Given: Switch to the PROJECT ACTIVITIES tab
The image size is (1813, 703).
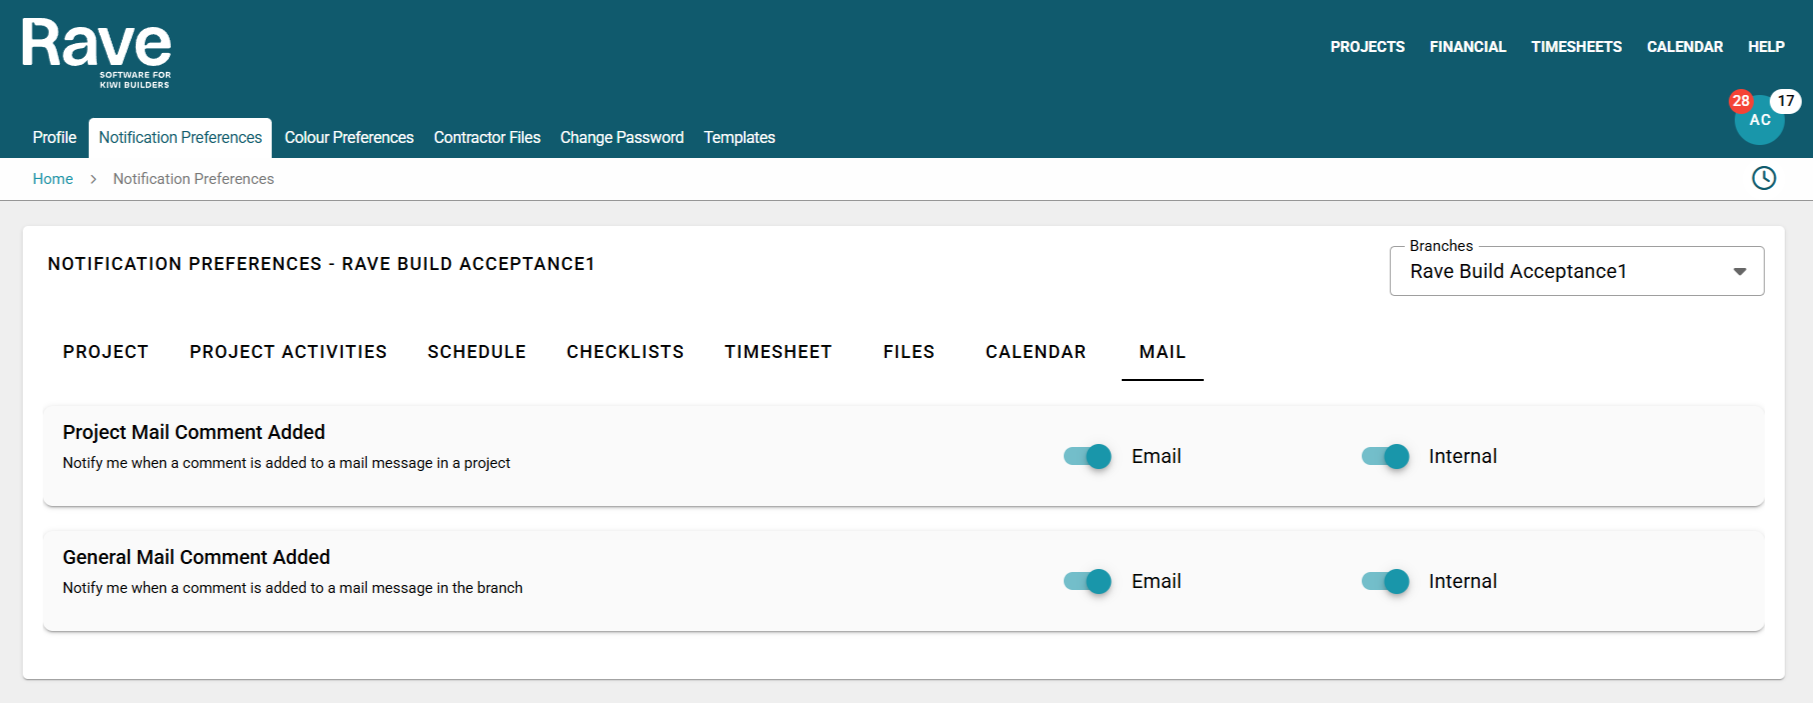Looking at the screenshot, I should point(288,352).
